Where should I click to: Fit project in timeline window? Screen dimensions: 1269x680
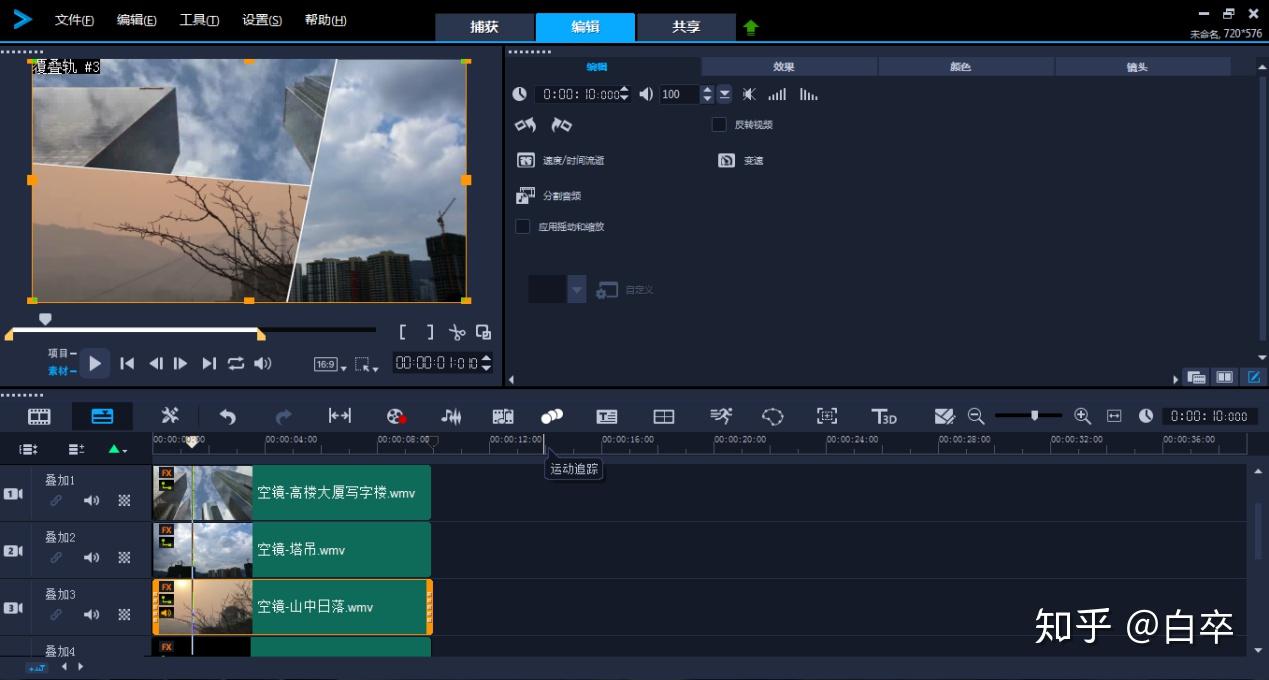pos(1115,416)
